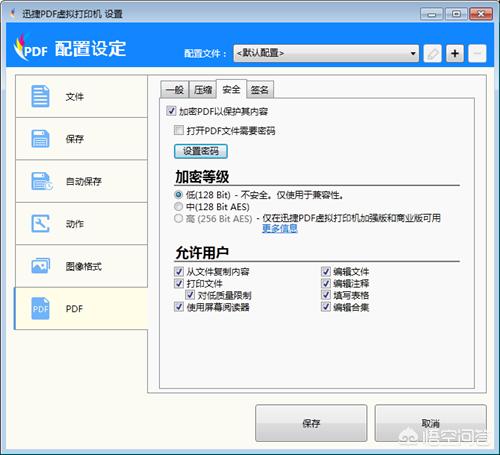Toggle 加密PDF以保护其内容 checkbox

point(171,111)
